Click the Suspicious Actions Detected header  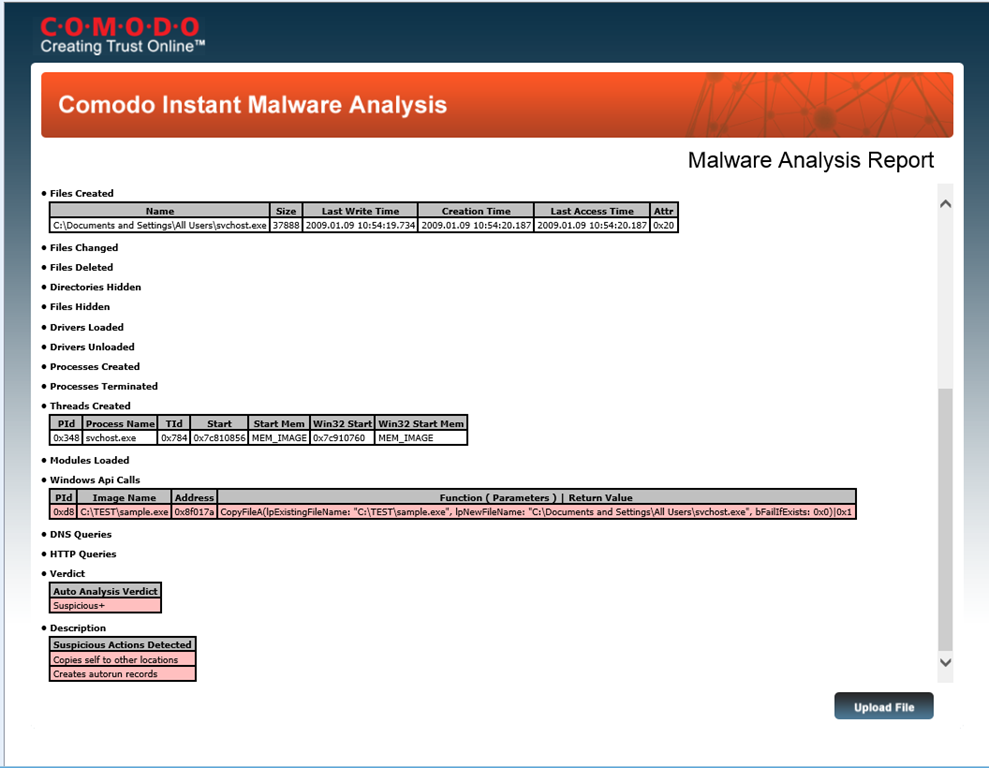click(122, 644)
